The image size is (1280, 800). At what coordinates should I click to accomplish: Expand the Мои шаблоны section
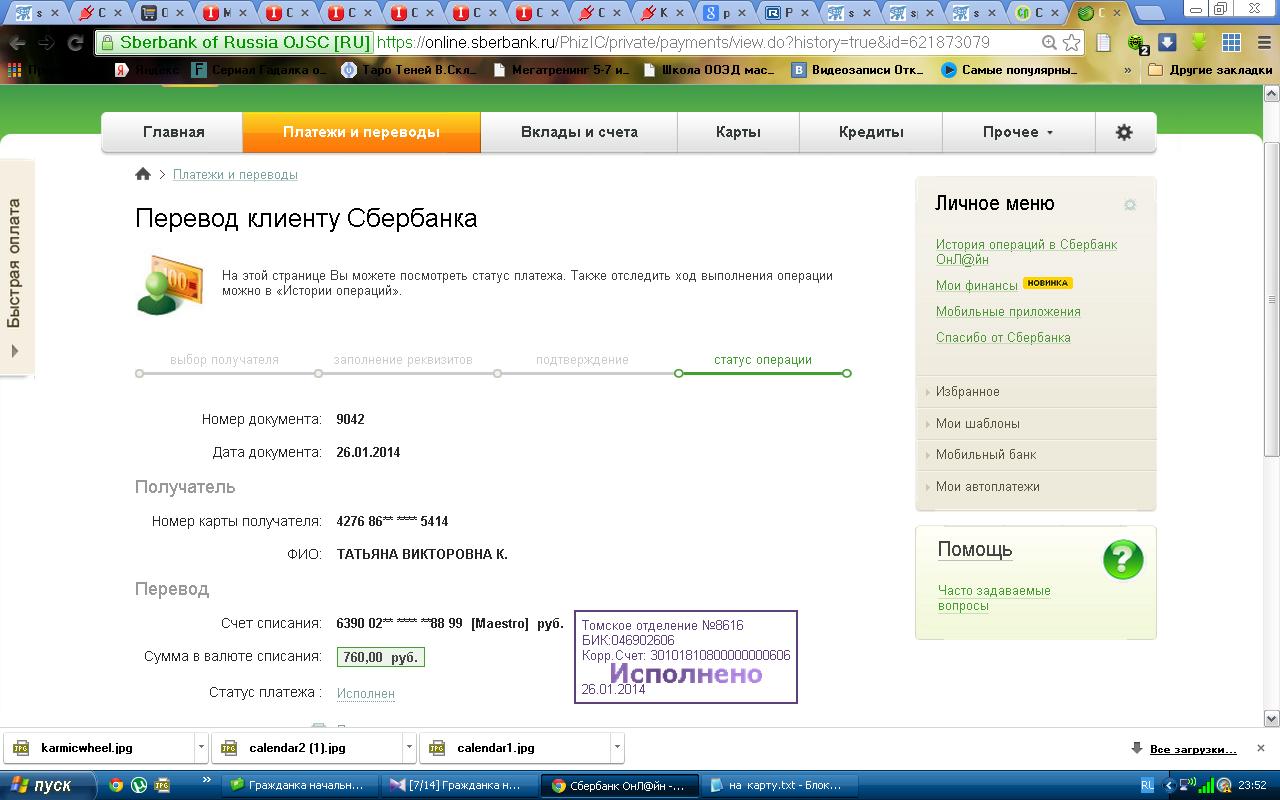pos(1035,424)
